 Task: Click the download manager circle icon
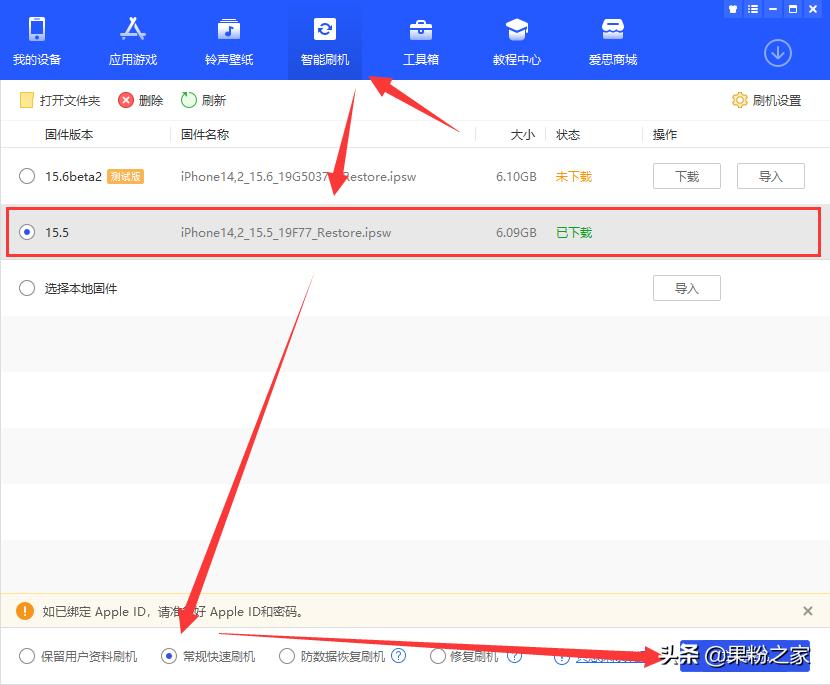(x=778, y=53)
